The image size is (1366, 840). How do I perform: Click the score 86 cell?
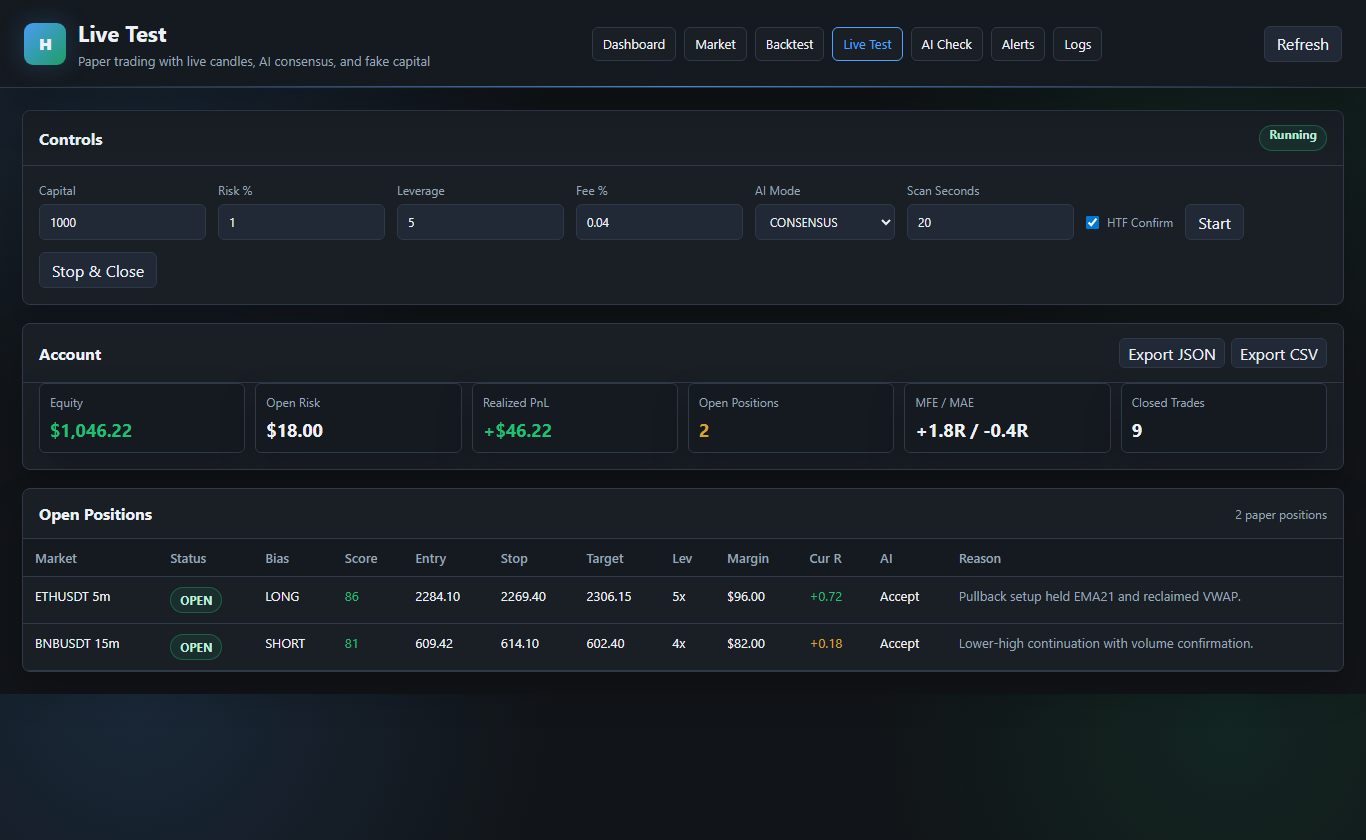pos(352,596)
